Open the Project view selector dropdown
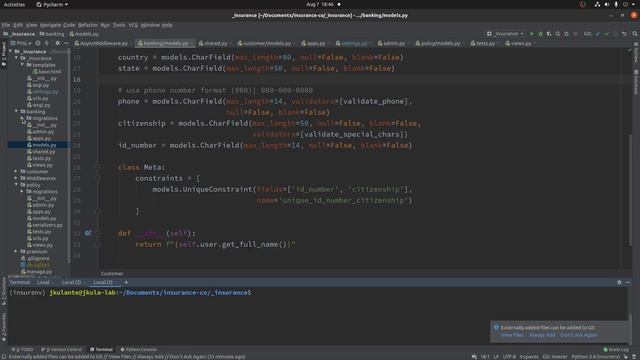Image resolution: width=640 pixels, height=360 pixels. click(20, 43)
